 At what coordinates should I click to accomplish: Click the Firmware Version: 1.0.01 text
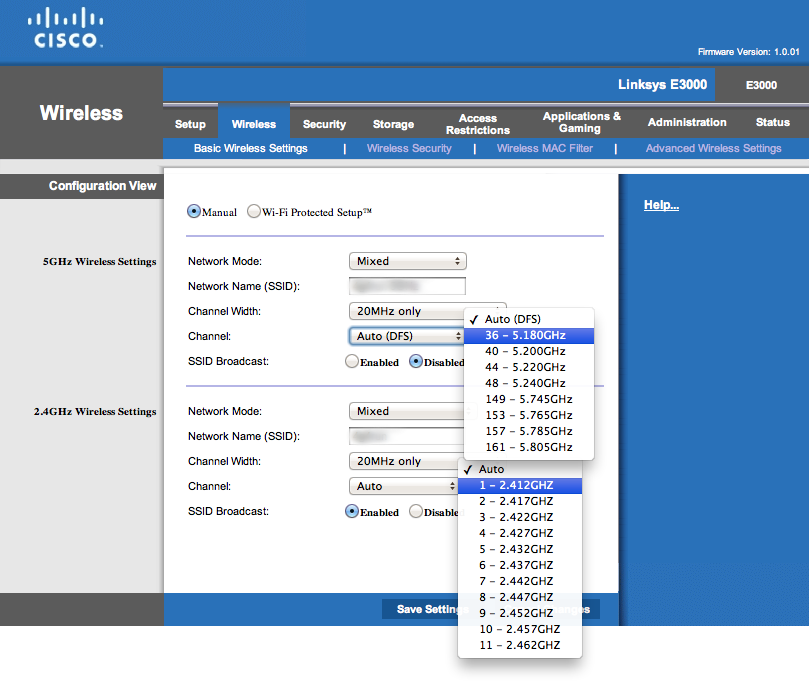pos(749,52)
